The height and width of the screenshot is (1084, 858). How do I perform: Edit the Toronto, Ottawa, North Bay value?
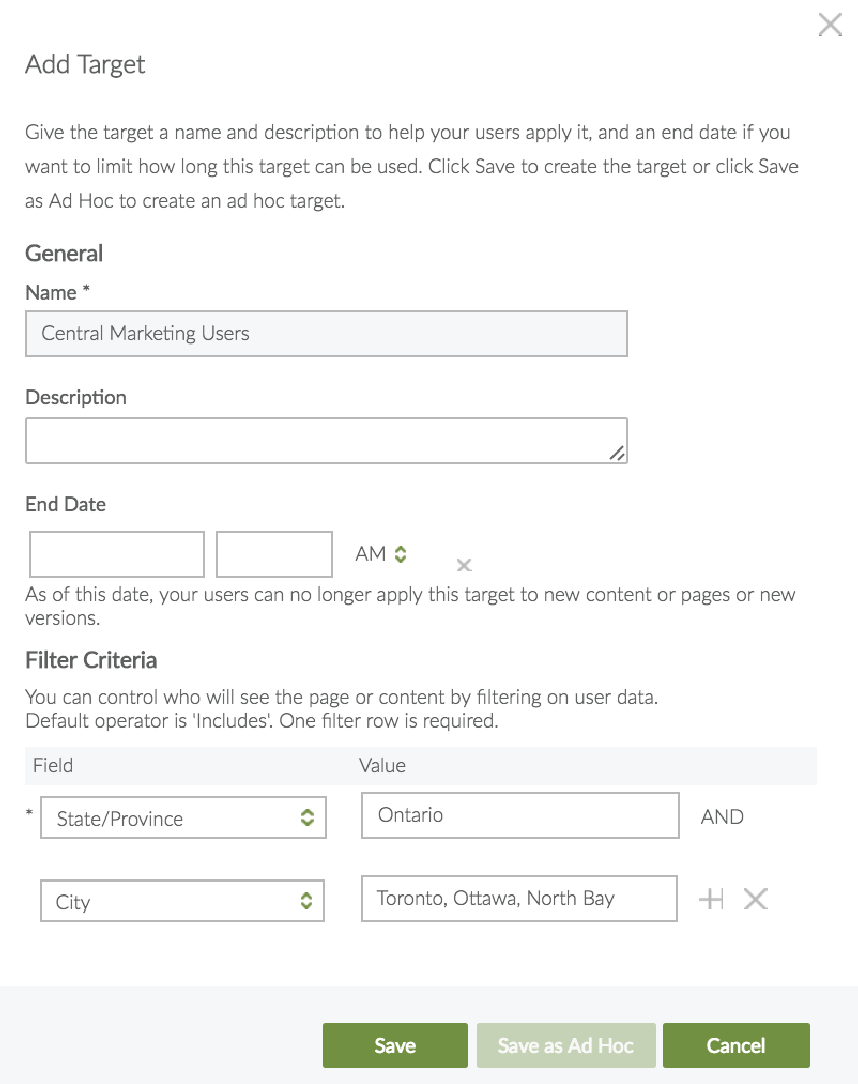click(519, 899)
